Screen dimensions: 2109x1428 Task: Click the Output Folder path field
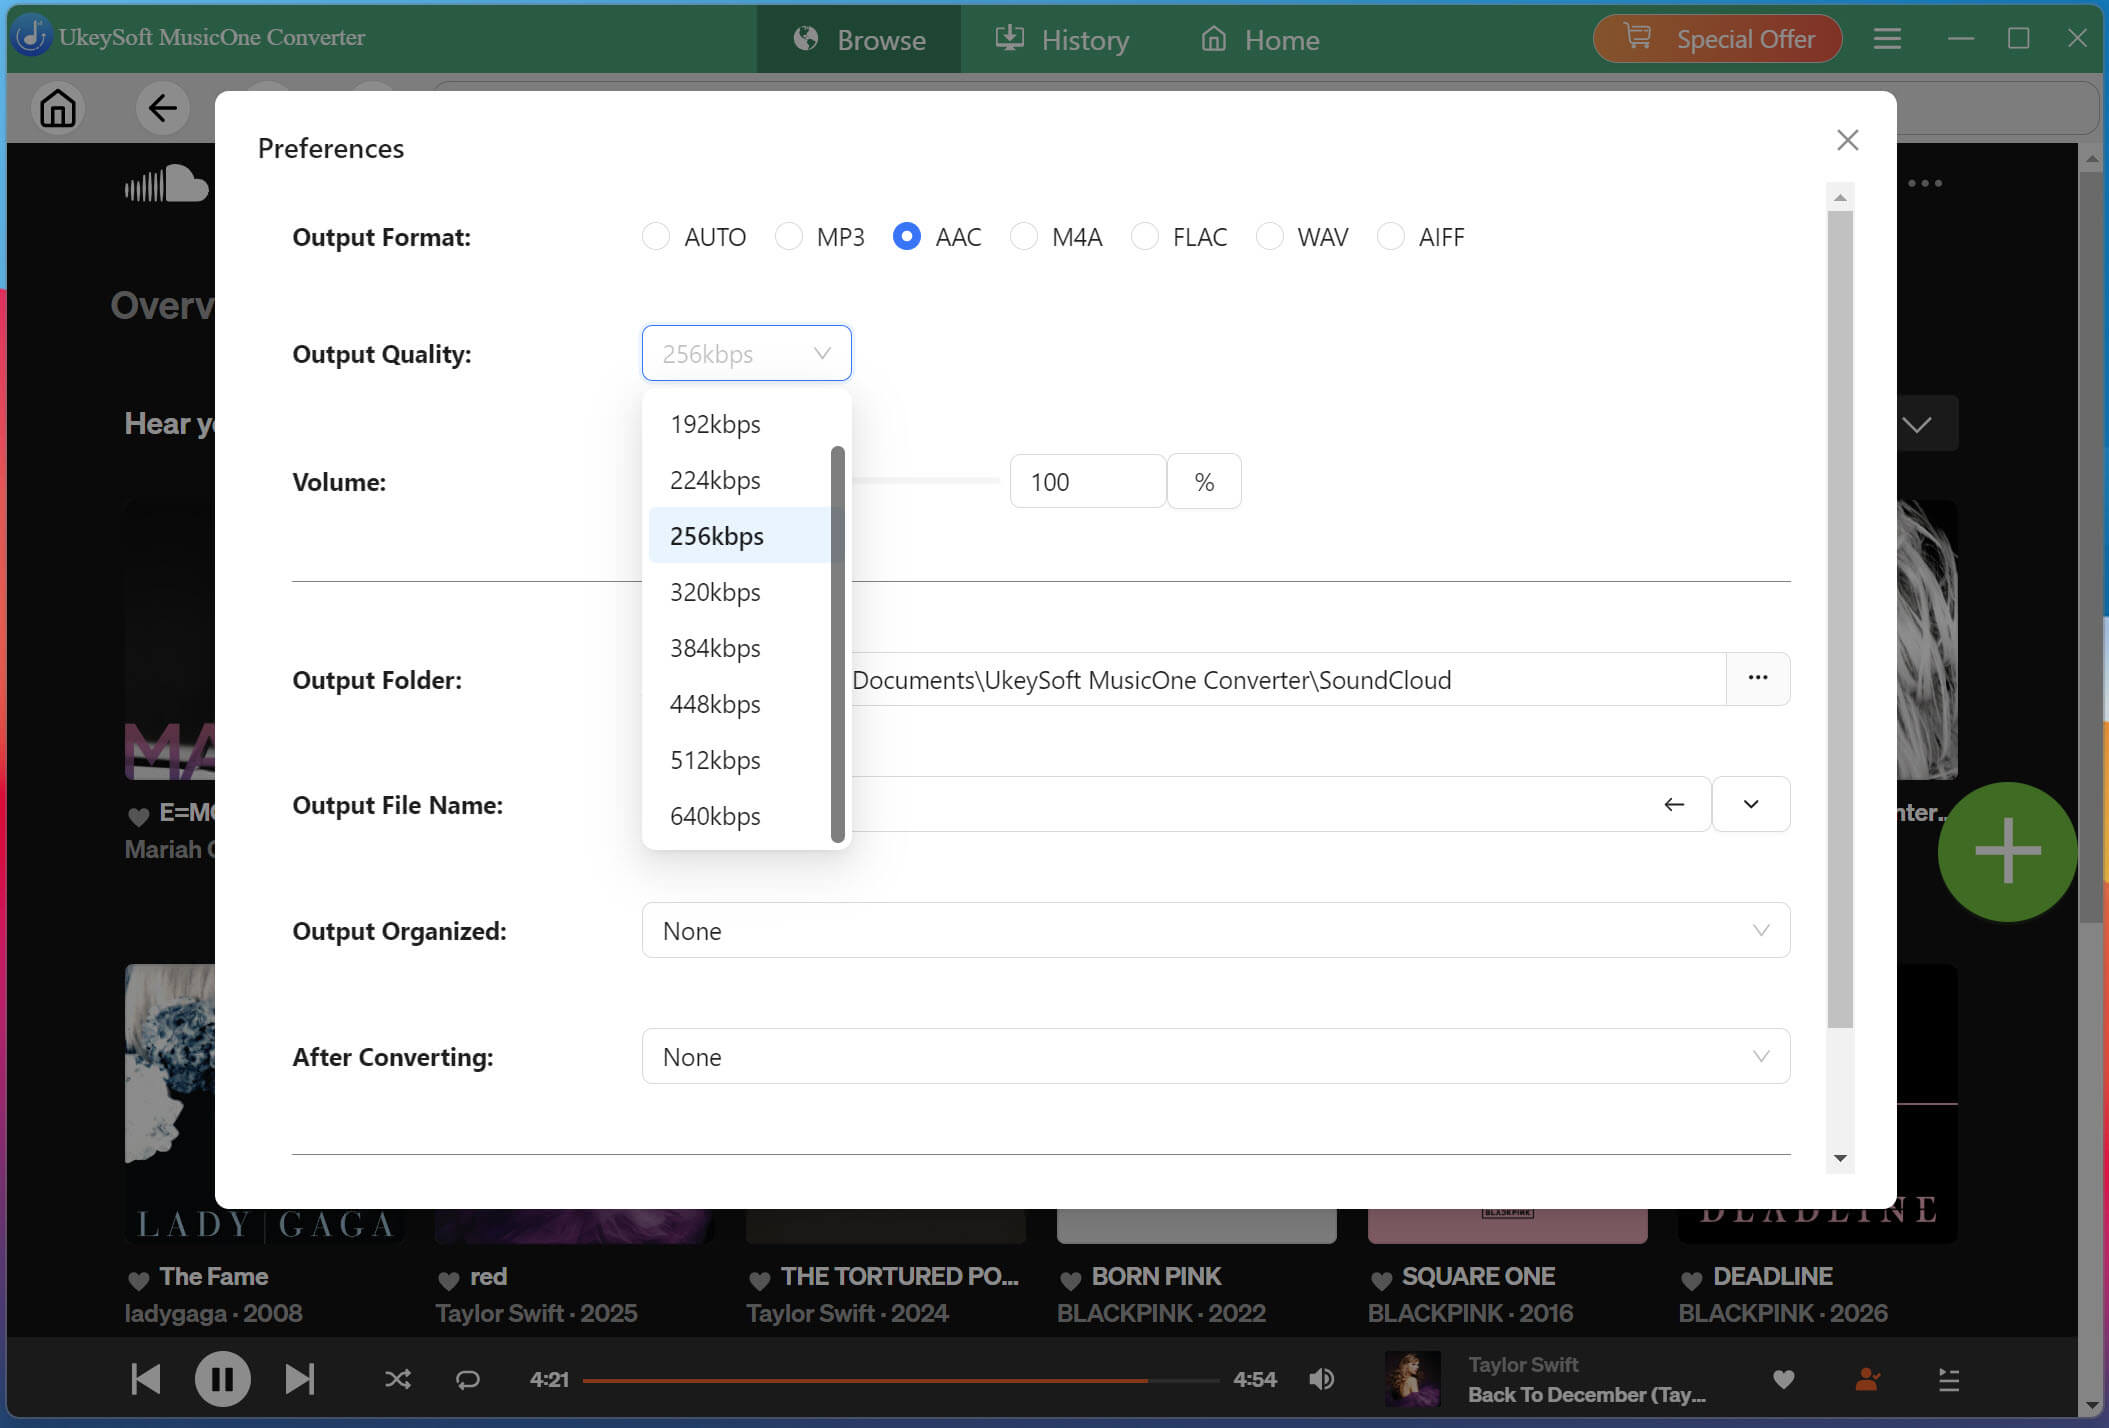[1288, 680]
